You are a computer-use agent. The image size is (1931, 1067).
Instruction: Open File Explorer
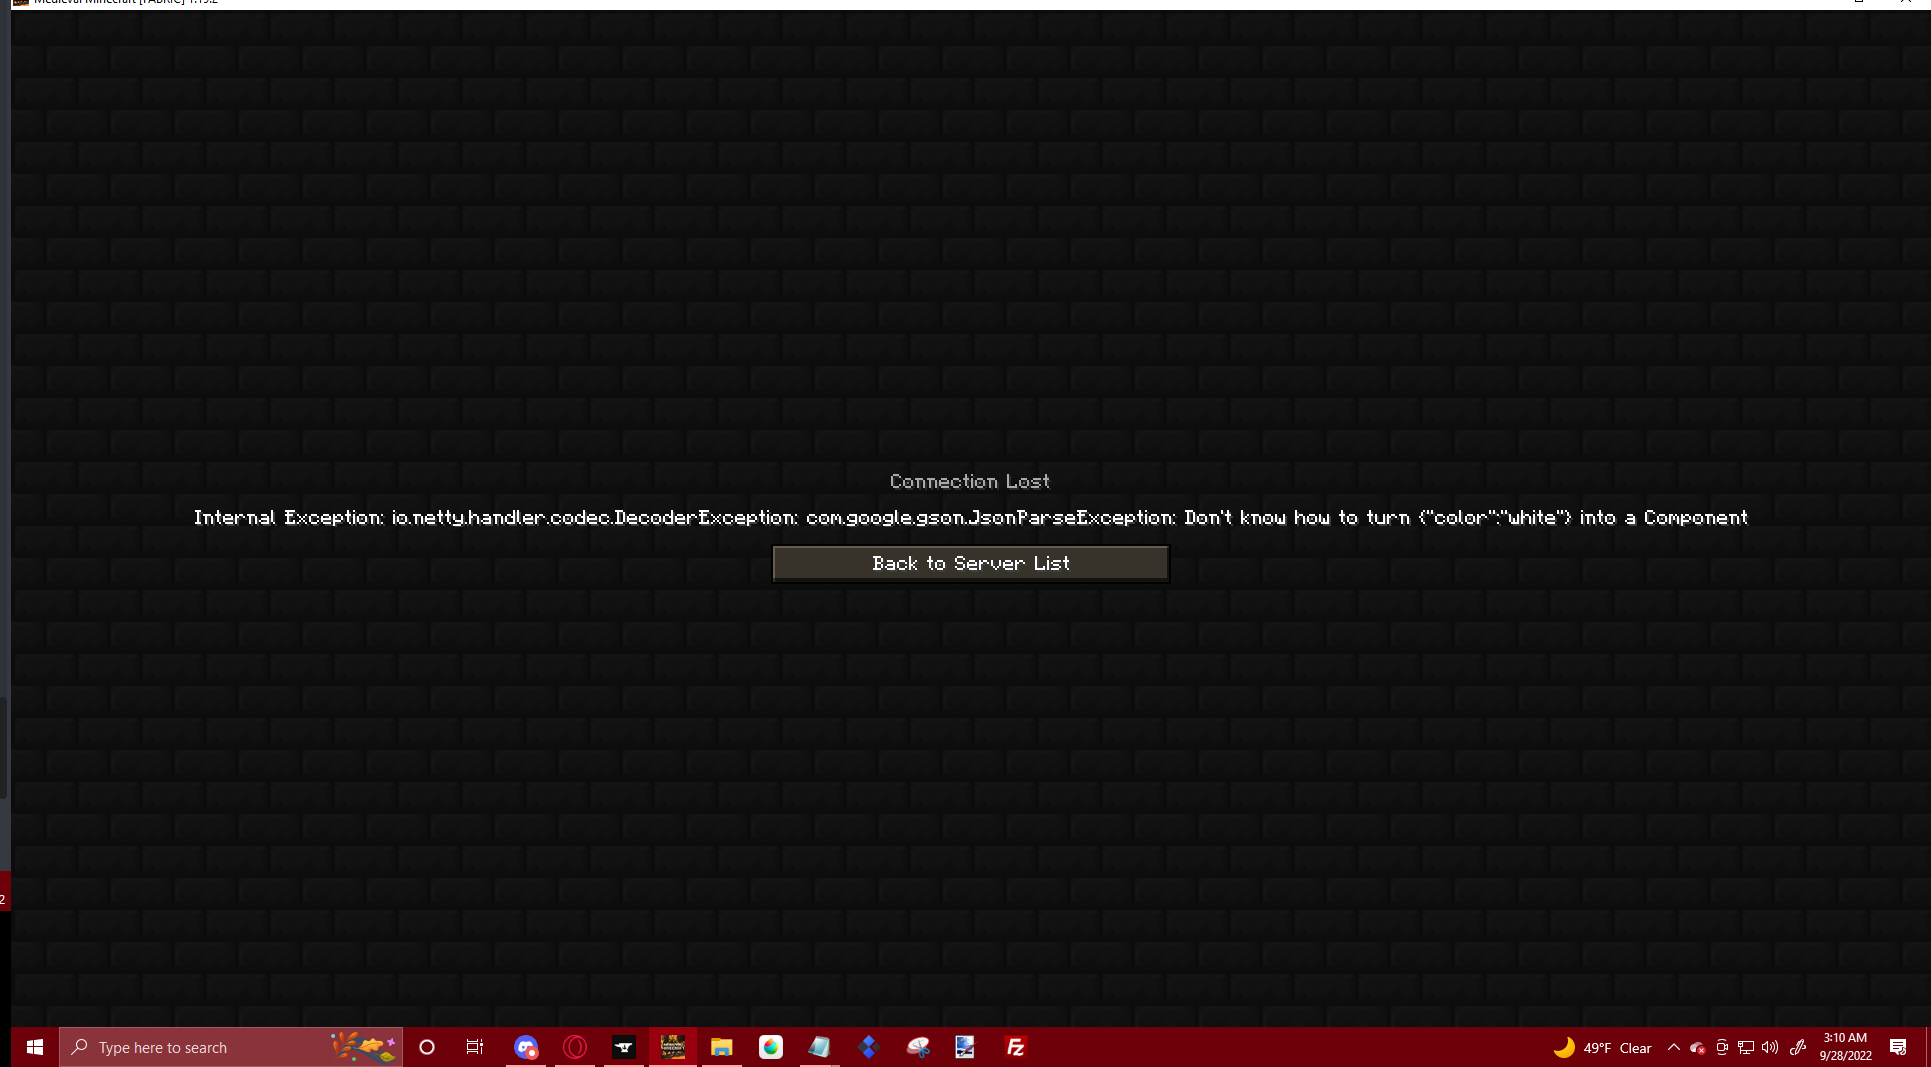(721, 1047)
